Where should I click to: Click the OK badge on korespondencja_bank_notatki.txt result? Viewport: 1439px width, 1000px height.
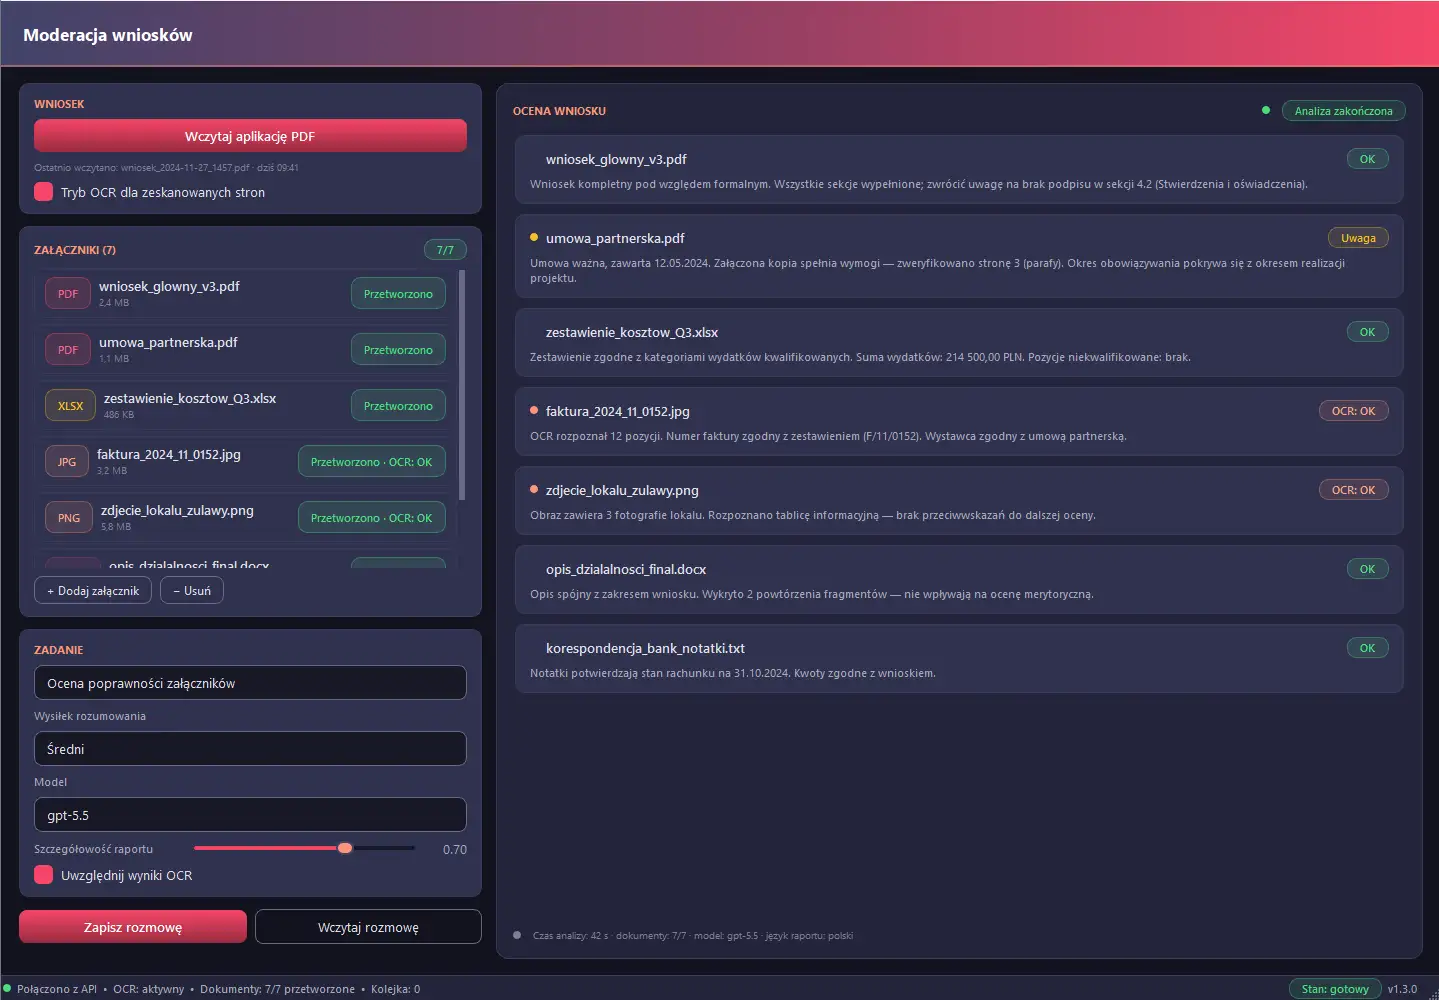tap(1367, 648)
